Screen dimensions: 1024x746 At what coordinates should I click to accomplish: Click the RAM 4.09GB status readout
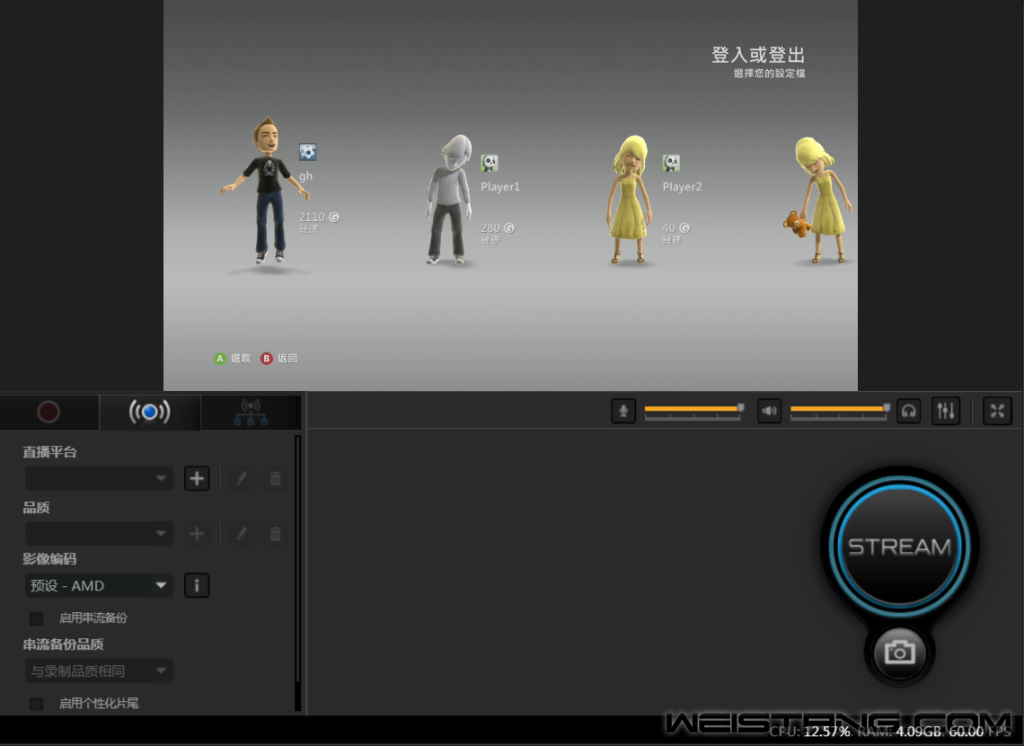pyautogui.click(x=900, y=732)
